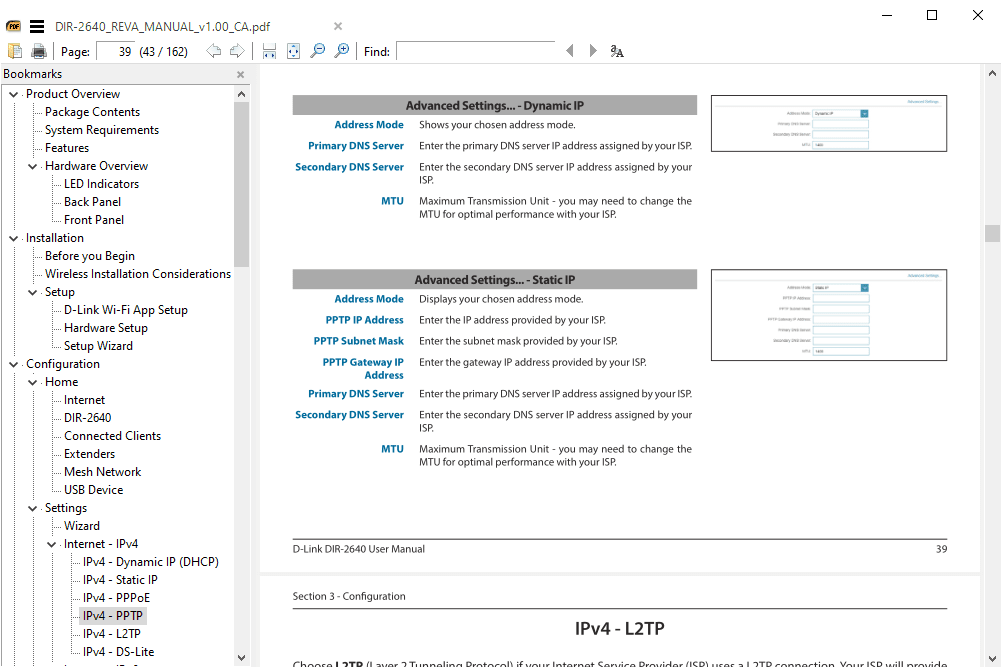
Task: Jump to LED Indicators bookmark
Action: click(x=101, y=183)
